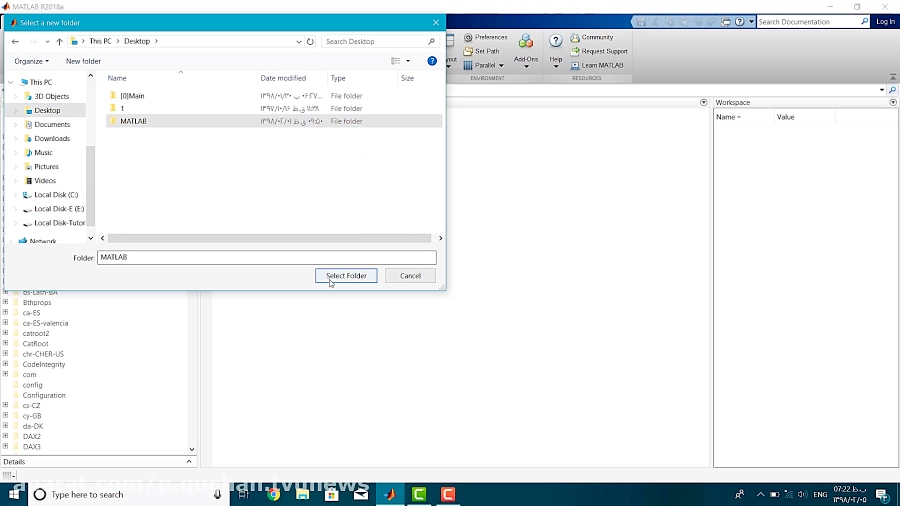Click Cancel in the folder dialog

(410, 276)
